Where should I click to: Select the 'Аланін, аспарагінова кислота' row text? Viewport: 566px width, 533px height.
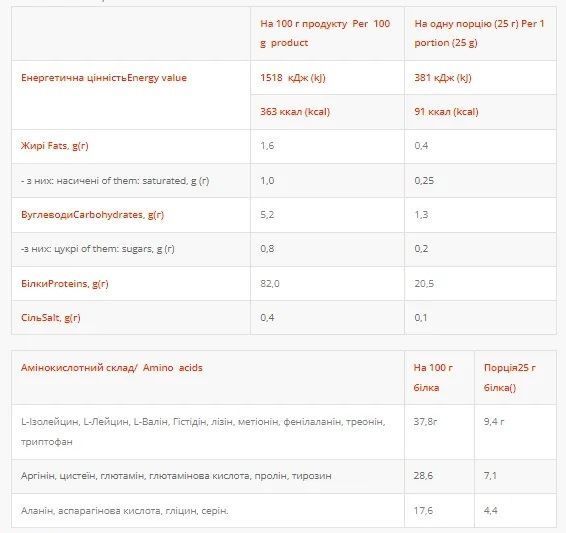[125, 511]
